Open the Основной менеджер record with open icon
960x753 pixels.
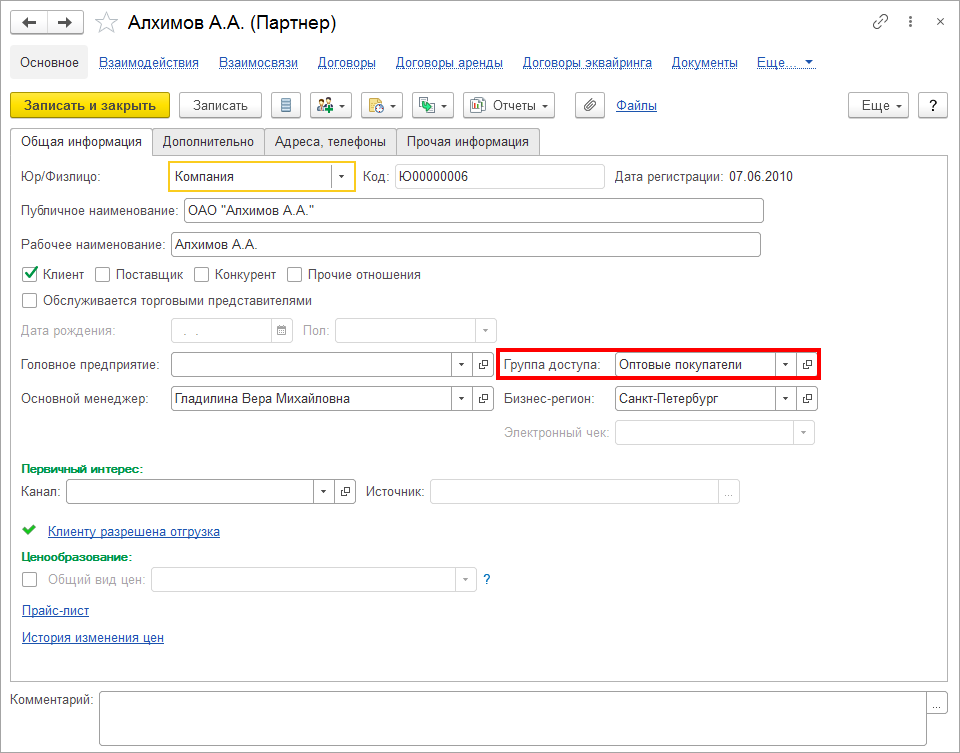(484, 398)
